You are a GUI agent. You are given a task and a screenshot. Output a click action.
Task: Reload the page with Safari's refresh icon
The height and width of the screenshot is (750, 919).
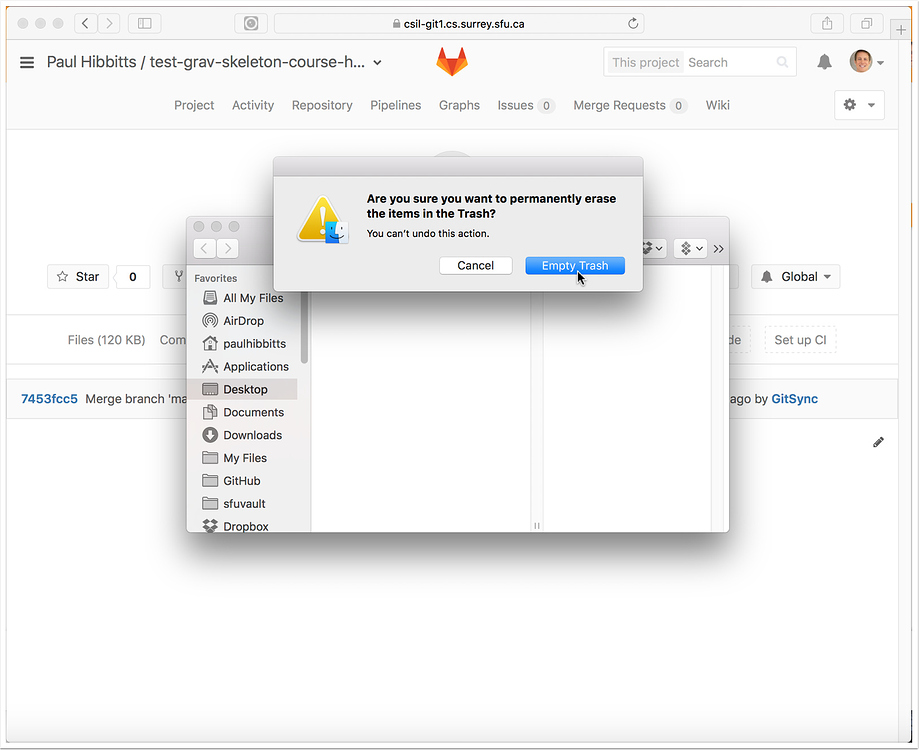(x=631, y=23)
